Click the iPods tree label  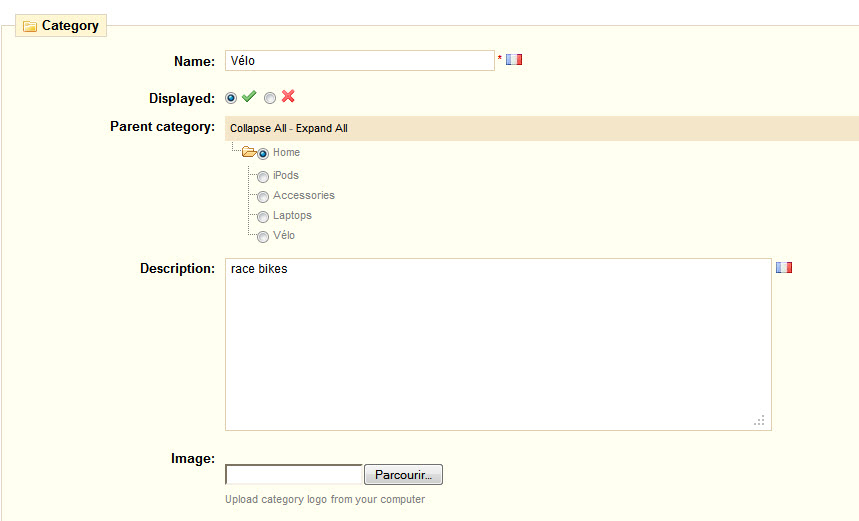[x=286, y=175]
